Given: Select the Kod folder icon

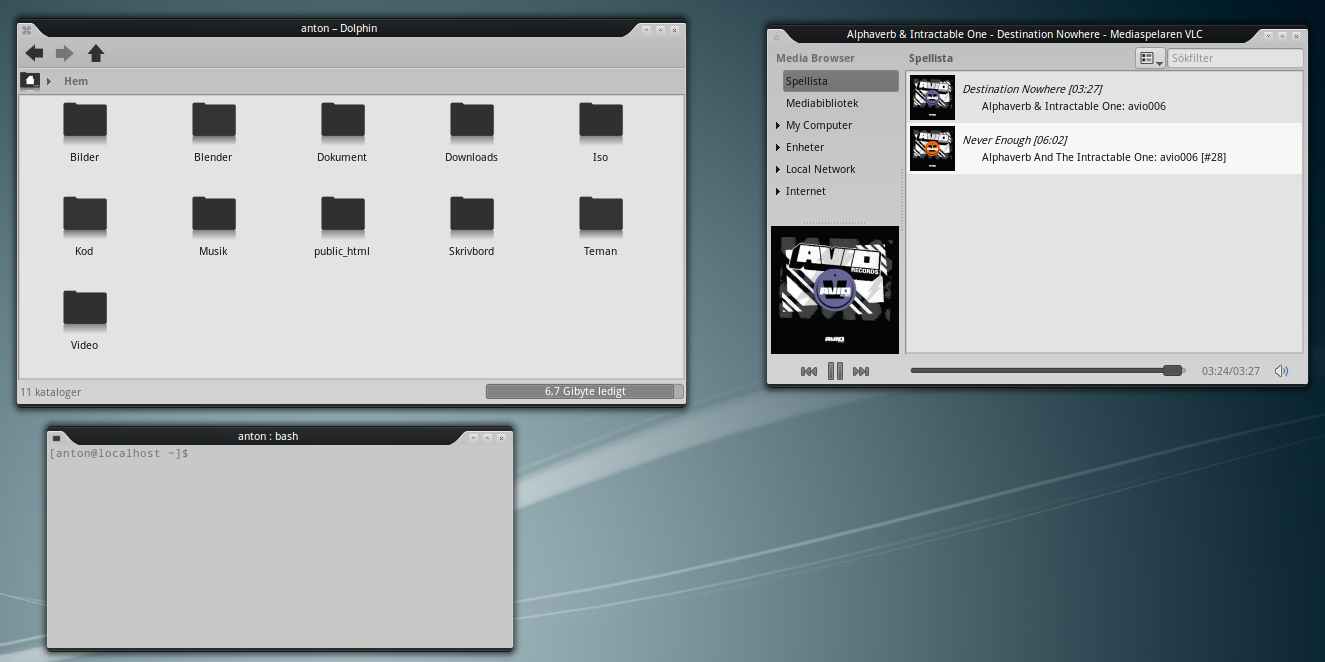Looking at the screenshot, I should [85, 215].
